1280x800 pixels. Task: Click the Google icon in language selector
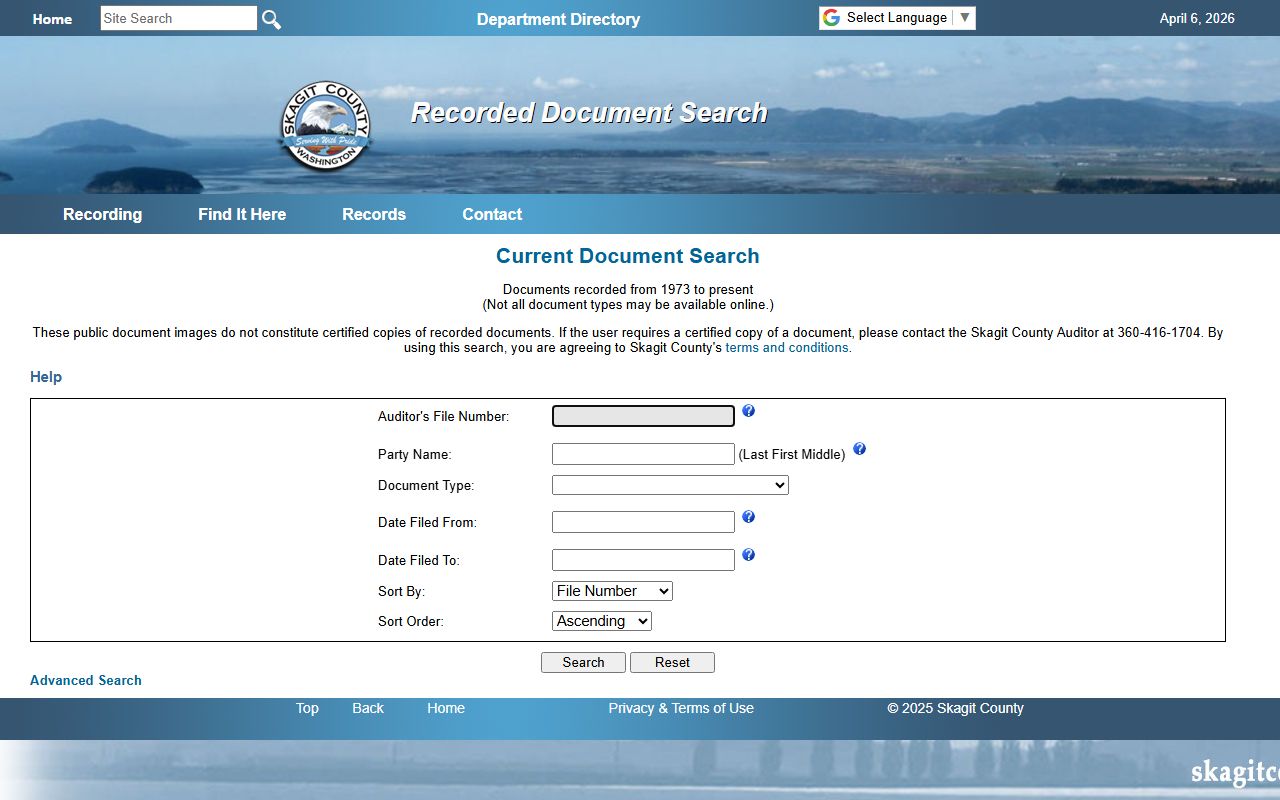click(831, 18)
